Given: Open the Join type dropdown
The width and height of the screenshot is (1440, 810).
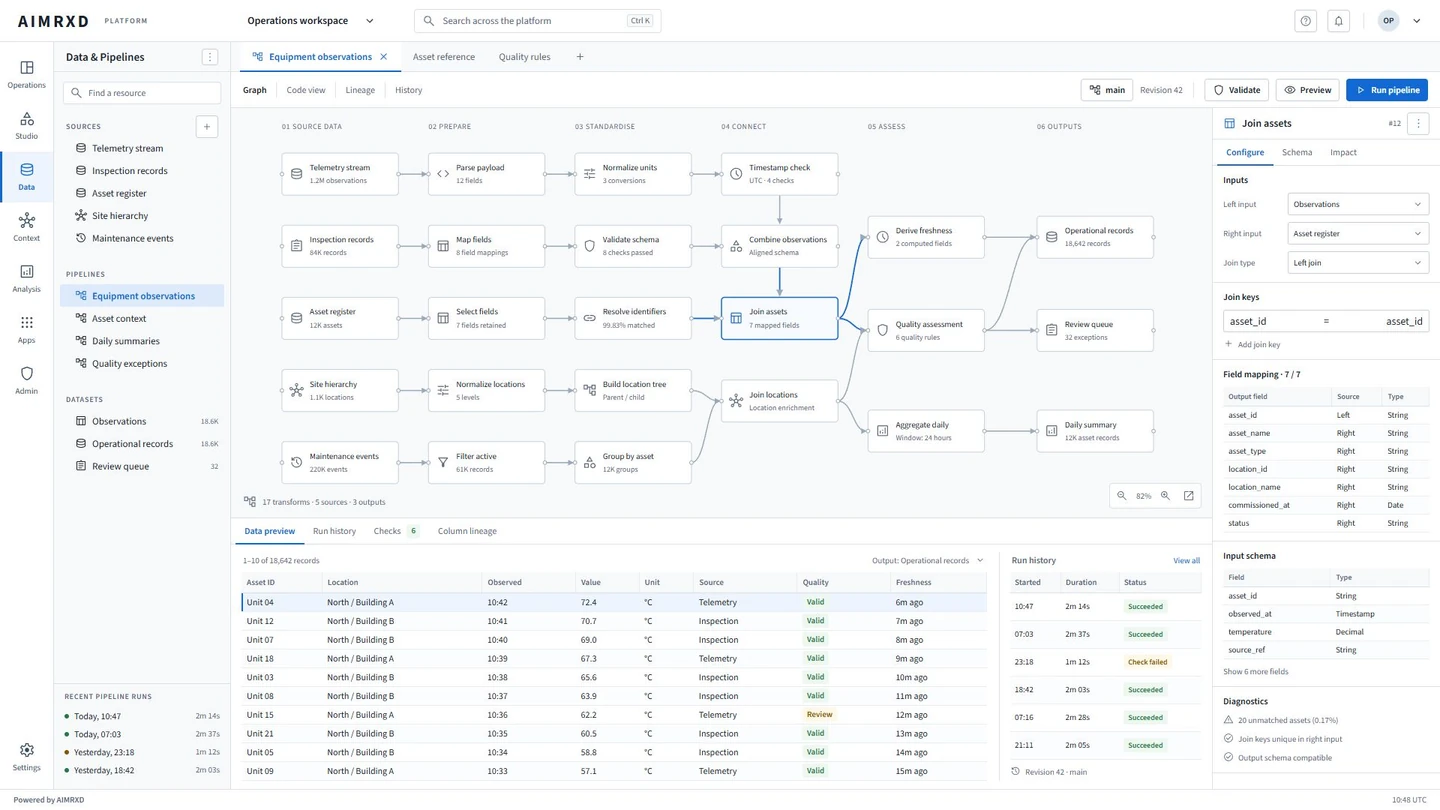Looking at the screenshot, I should coord(1358,263).
